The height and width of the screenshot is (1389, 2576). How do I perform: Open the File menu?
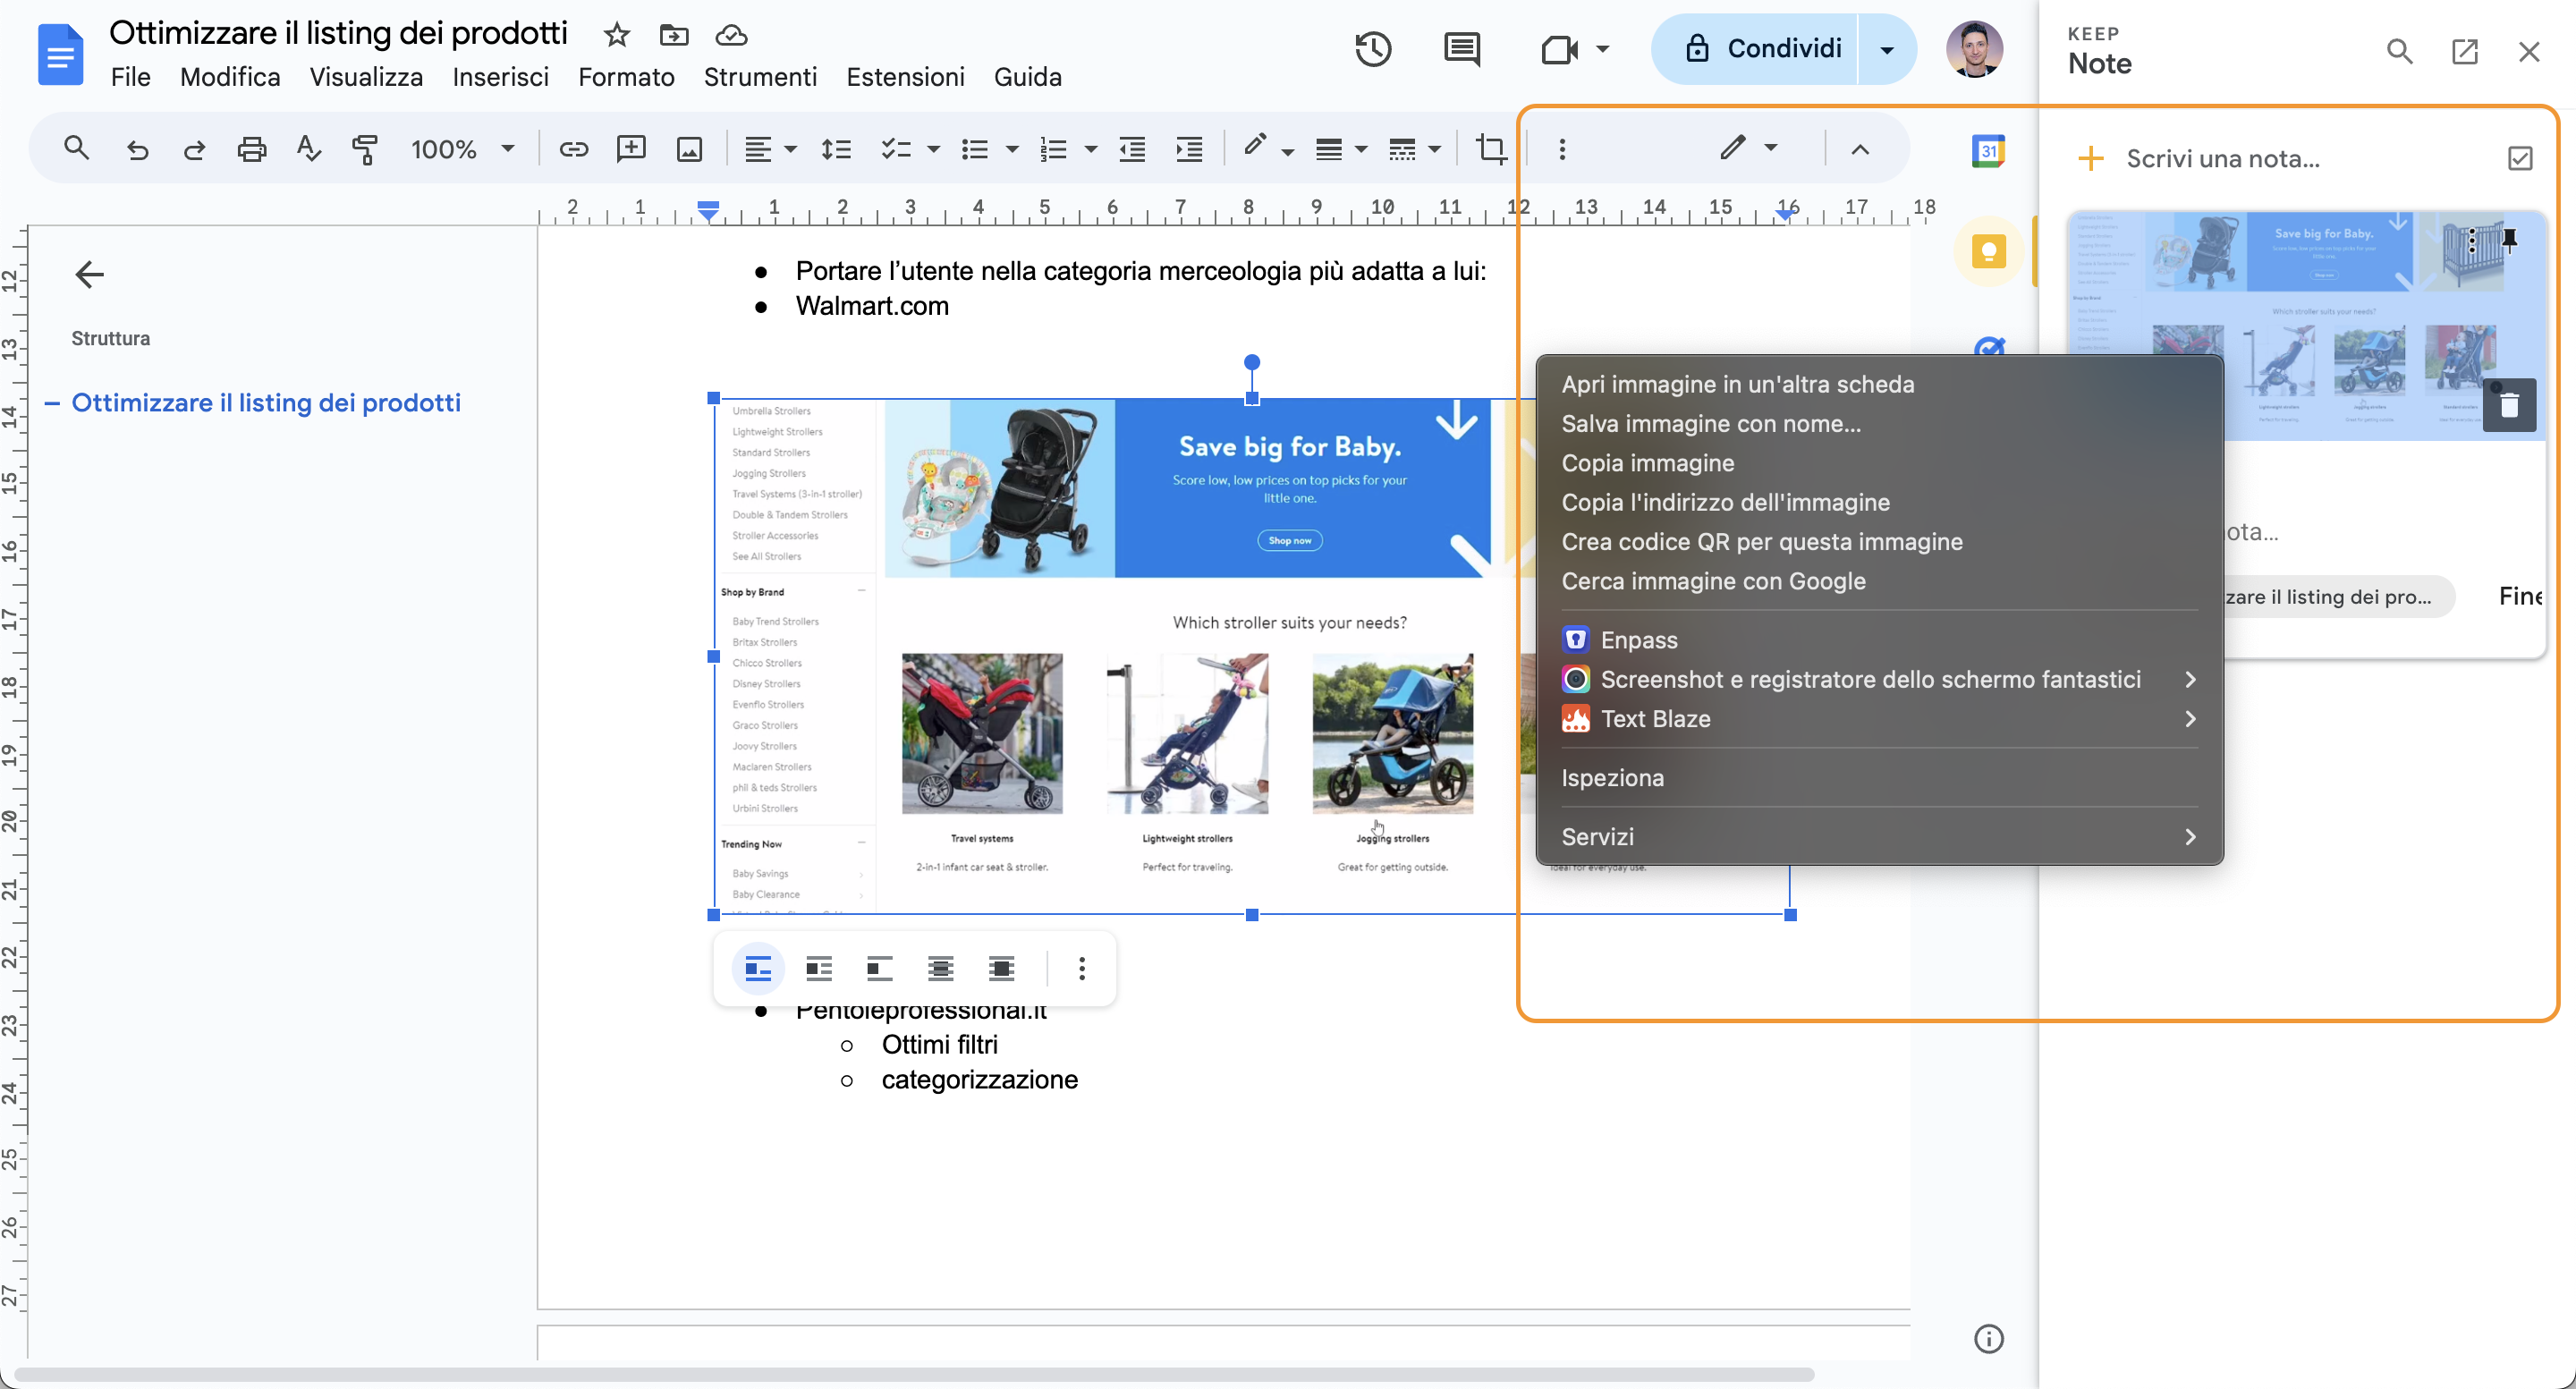tap(131, 77)
